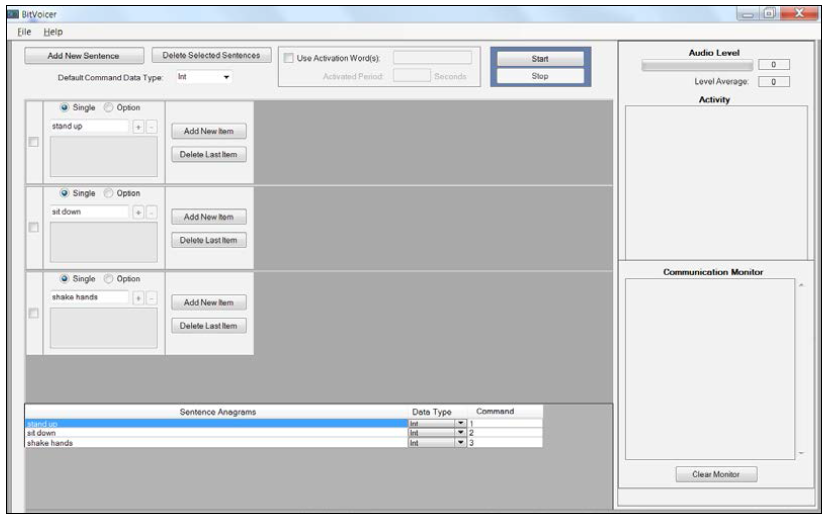Image resolution: width=831 pixels, height=526 pixels.
Task: Click the Audio Level progress bar
Action: point(697,66)
